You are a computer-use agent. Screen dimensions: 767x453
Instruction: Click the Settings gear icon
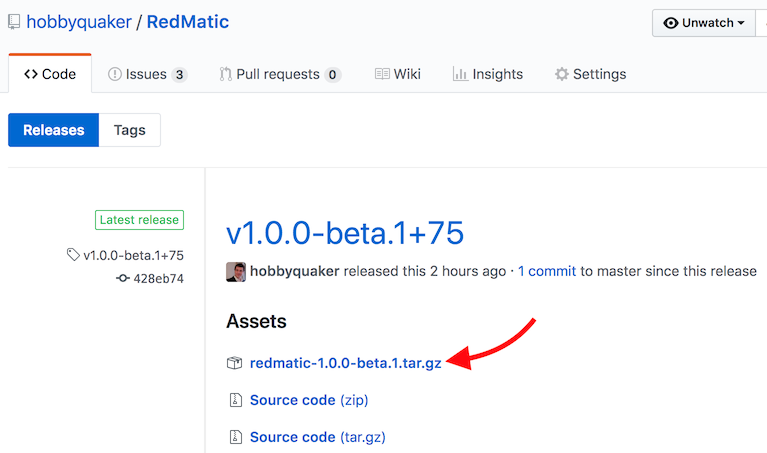point(562,74)
